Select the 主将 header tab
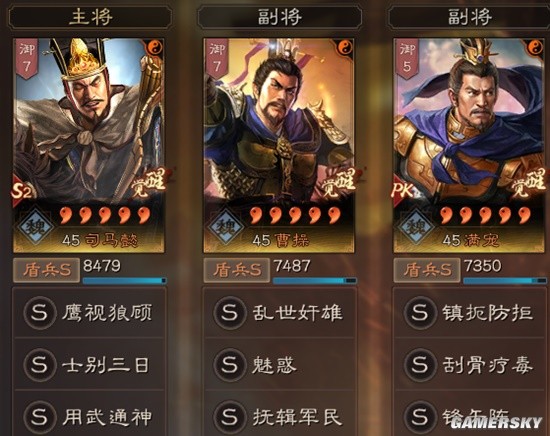550x436 pixels. tap(90, 17)
